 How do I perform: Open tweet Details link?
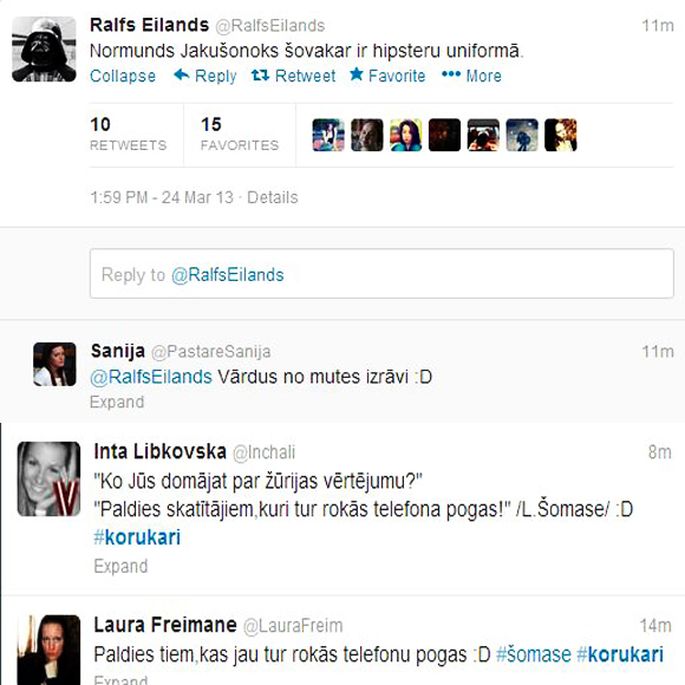pos(273,197)
